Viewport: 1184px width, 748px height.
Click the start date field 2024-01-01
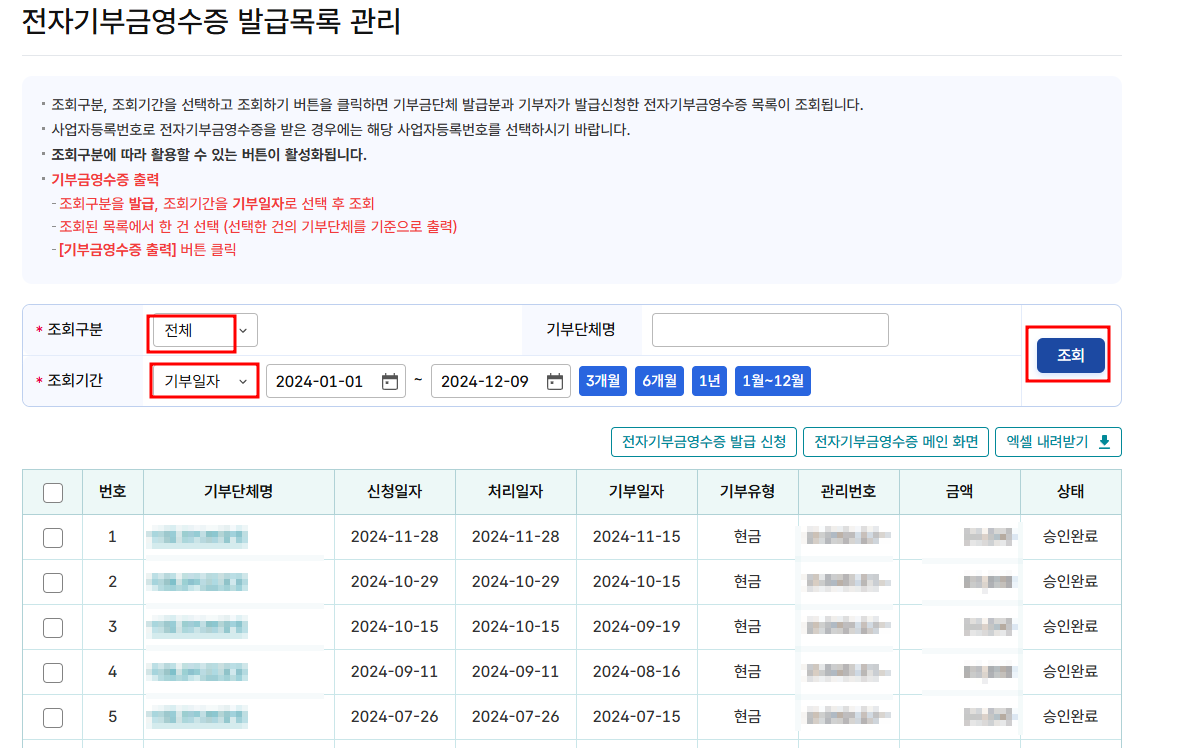point(335,381)
